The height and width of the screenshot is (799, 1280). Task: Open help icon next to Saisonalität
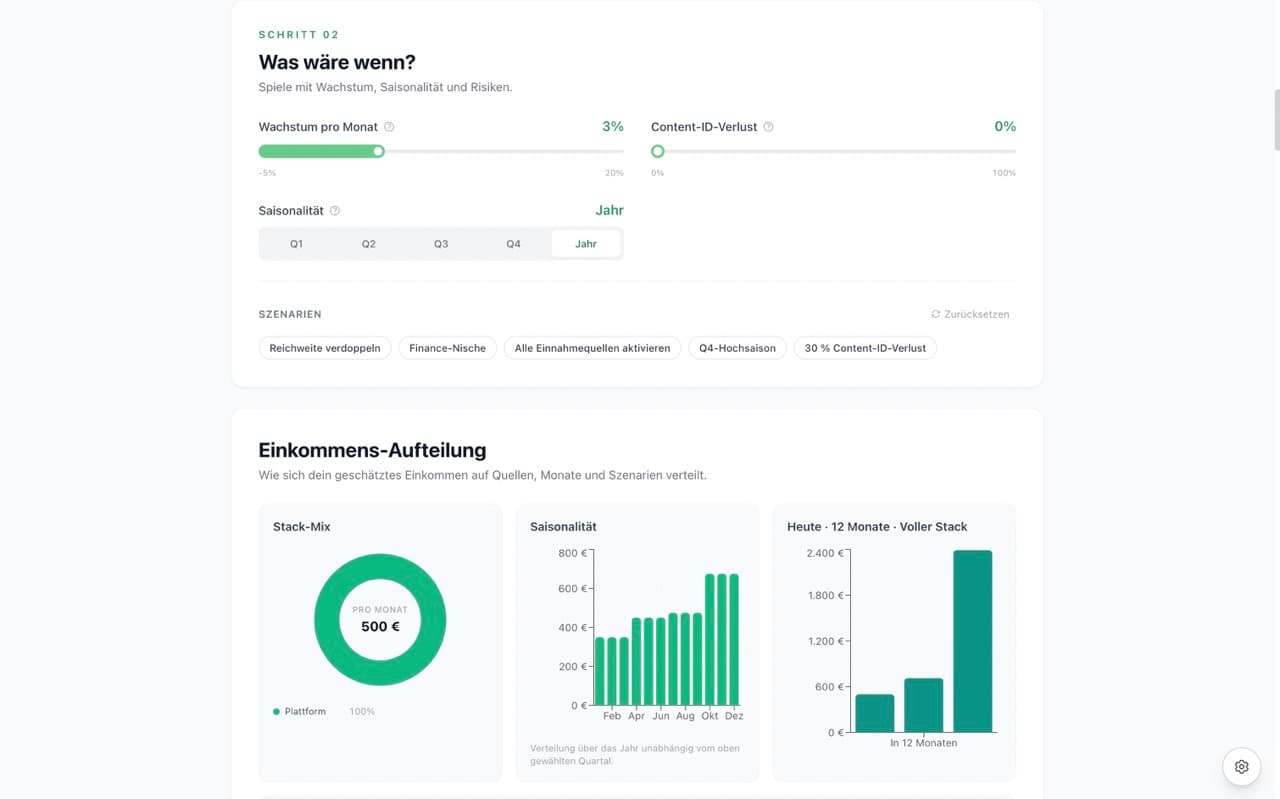coord(335,211)
